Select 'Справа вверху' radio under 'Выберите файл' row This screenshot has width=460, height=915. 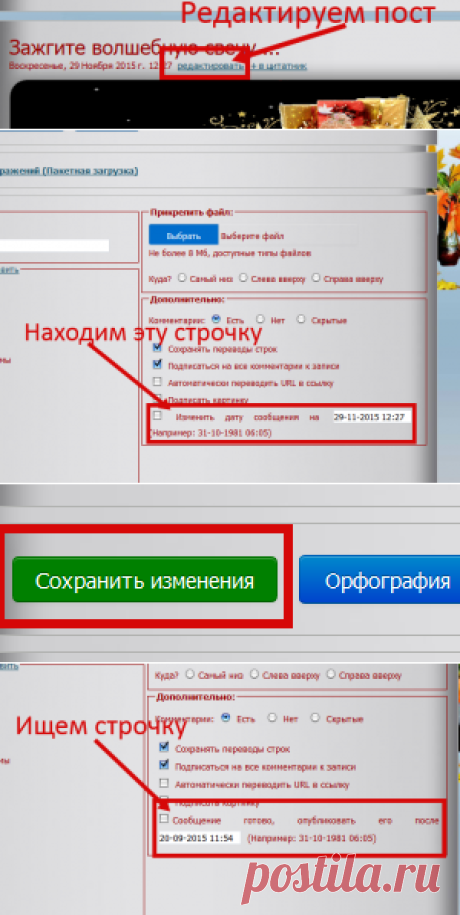(x=316, y=278)
